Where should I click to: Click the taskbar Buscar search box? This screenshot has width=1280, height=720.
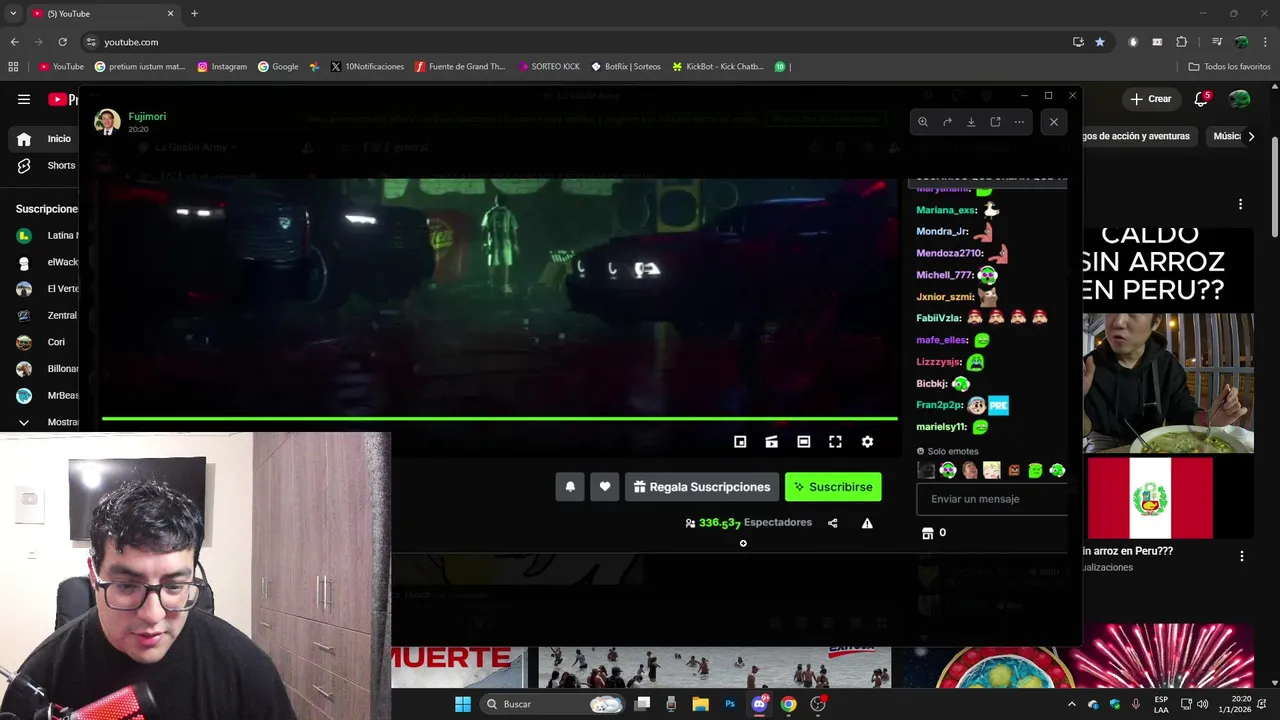click(554, 704)
